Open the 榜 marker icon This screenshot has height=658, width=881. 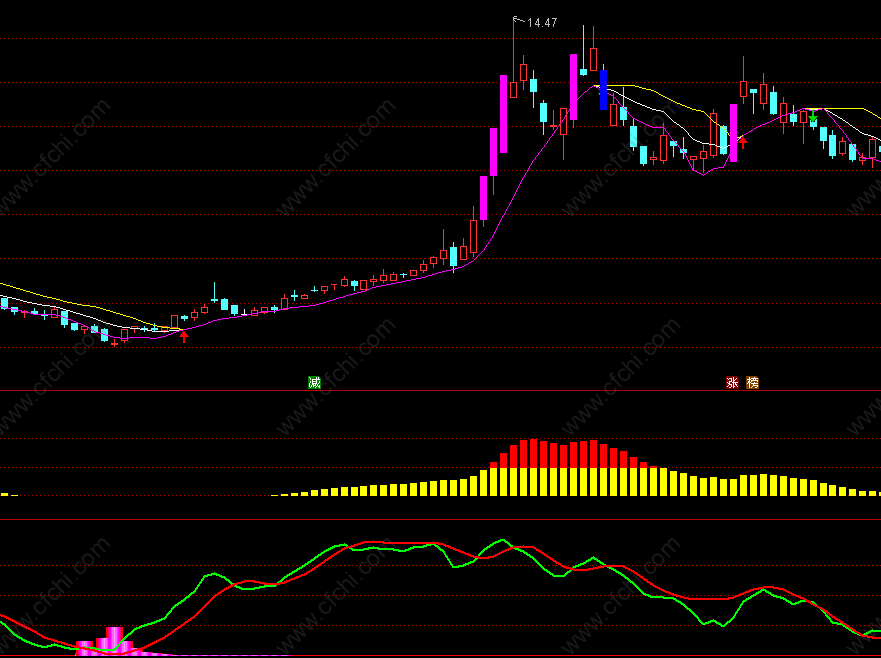tap(752, 383)
